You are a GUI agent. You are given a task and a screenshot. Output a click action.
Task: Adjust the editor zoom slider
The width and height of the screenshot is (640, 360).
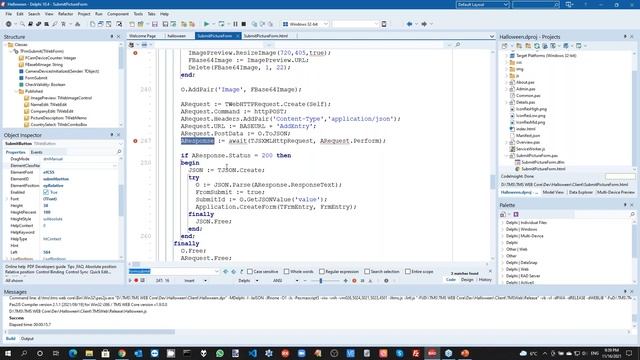[321, 281]
